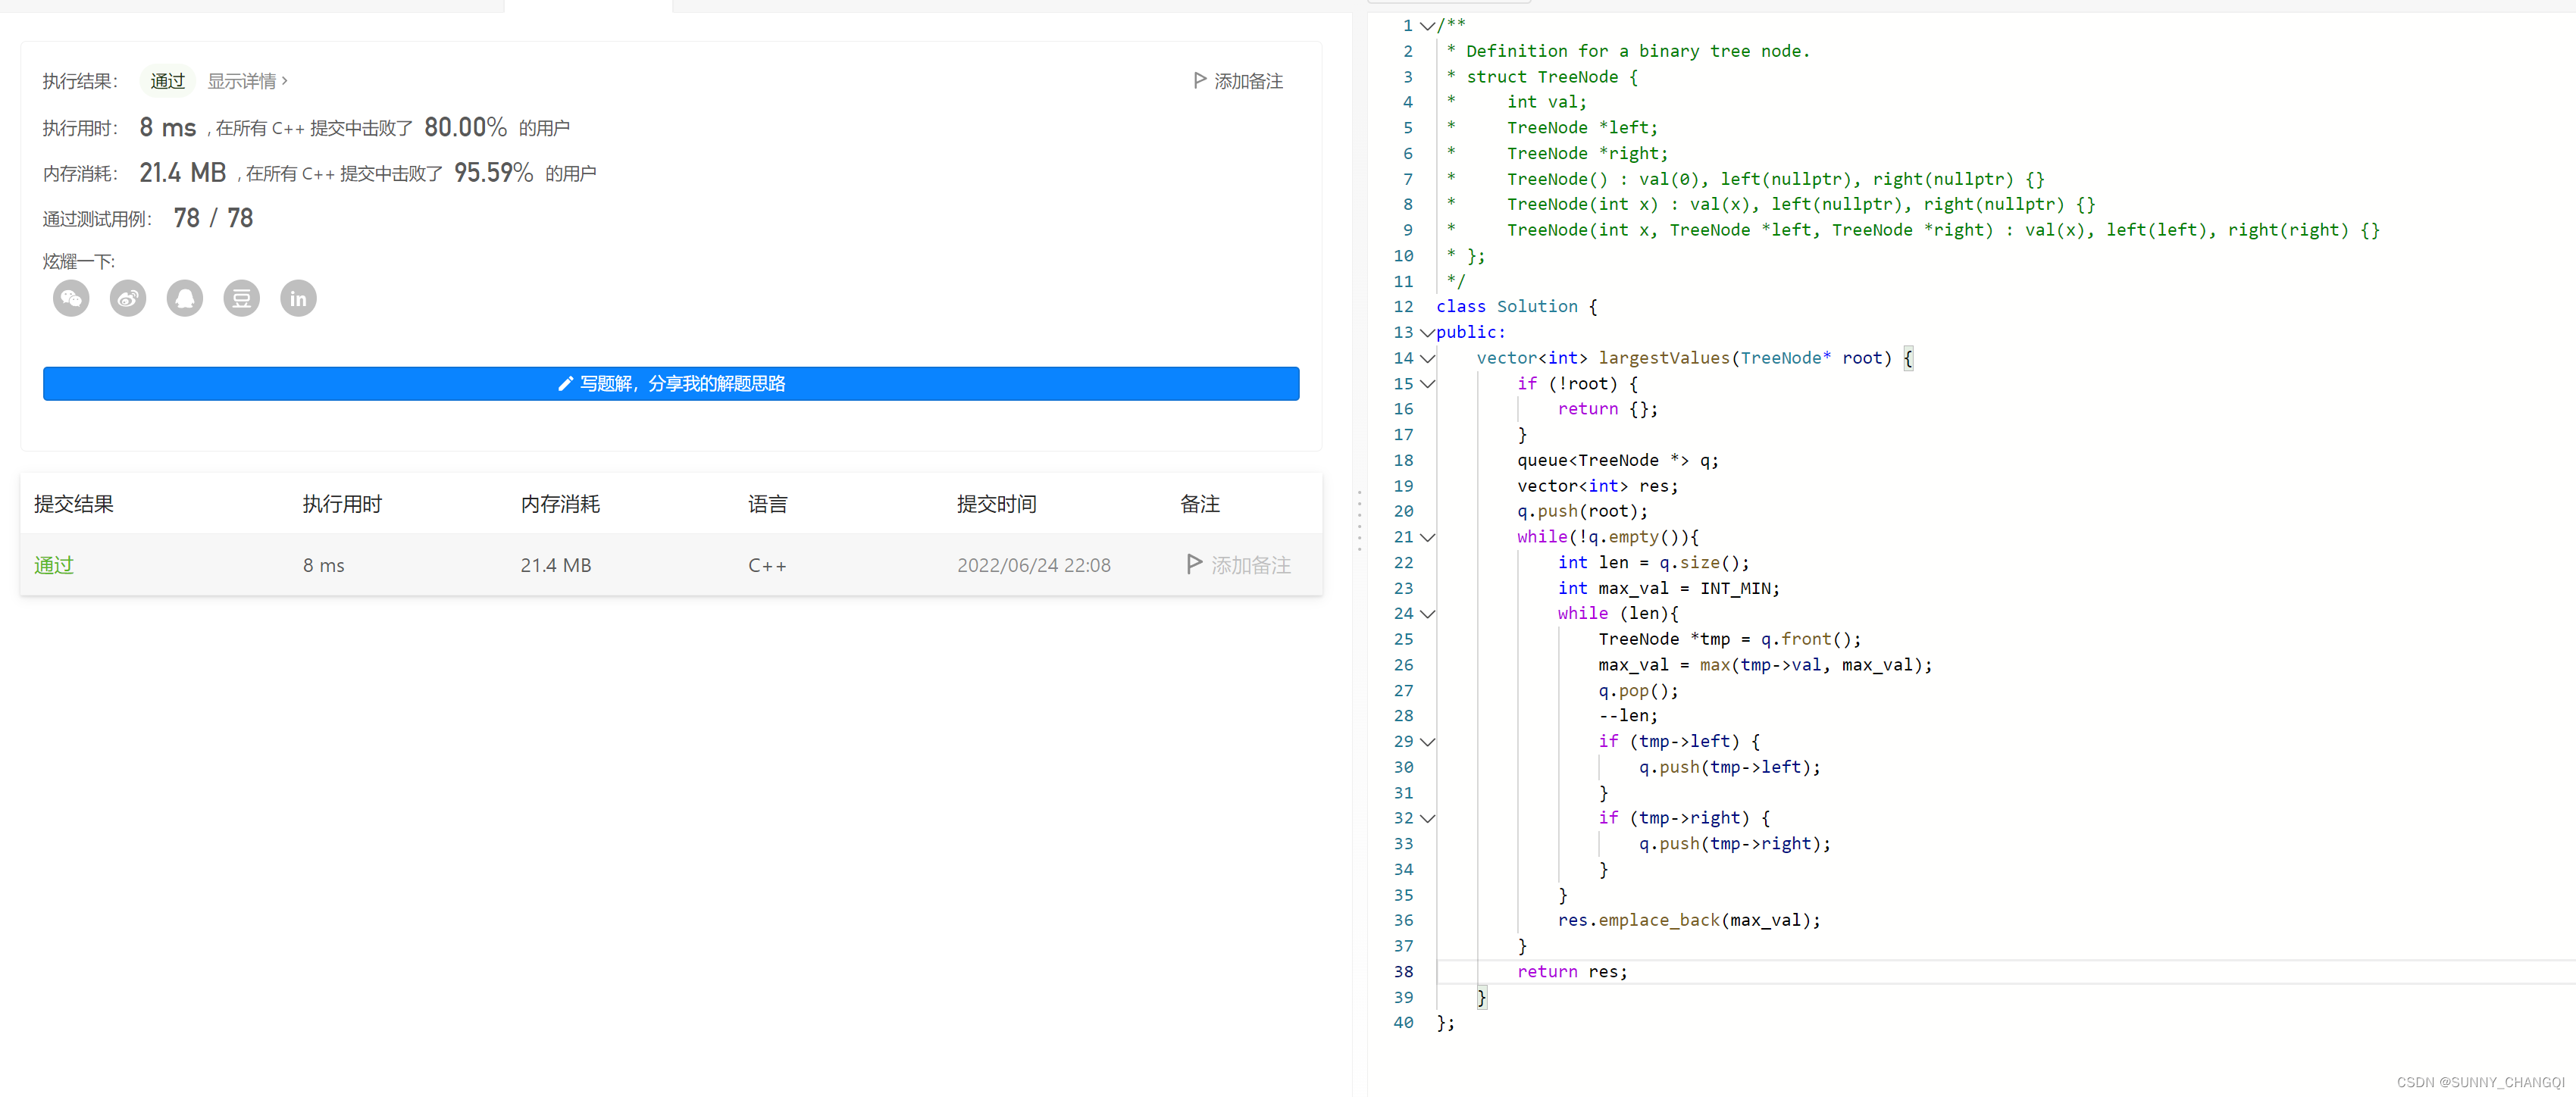Viewport: 2576px width, 1097px height.
Task: Collapse the if (!root) block at line 15
Action: 1427,384
